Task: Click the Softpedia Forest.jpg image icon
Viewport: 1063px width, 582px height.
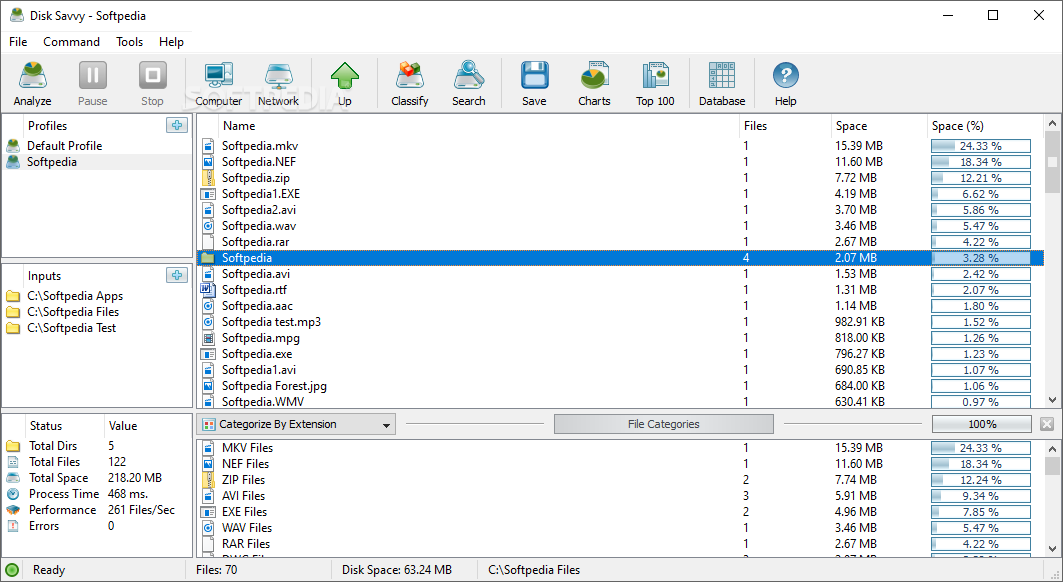Action: 208,386
